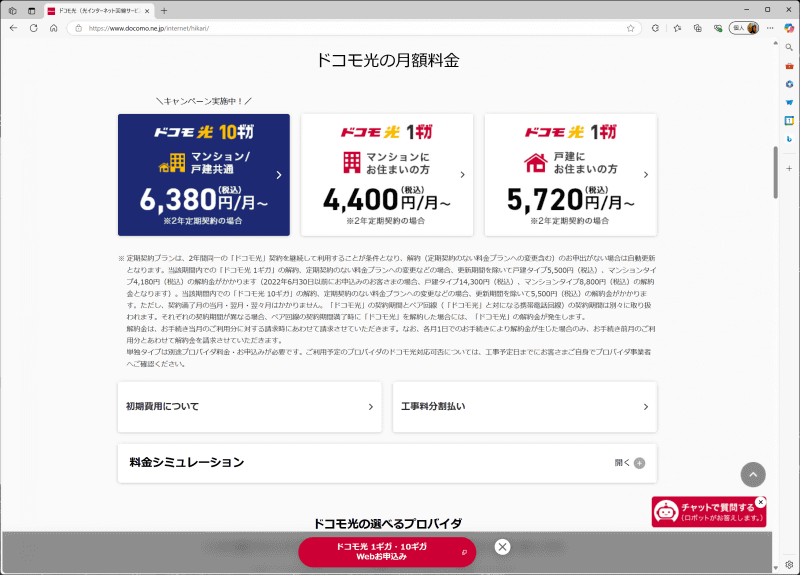Click the ドコモ光の月額料金 heading
Screen dimensions: 800x575
coord(388,60)
